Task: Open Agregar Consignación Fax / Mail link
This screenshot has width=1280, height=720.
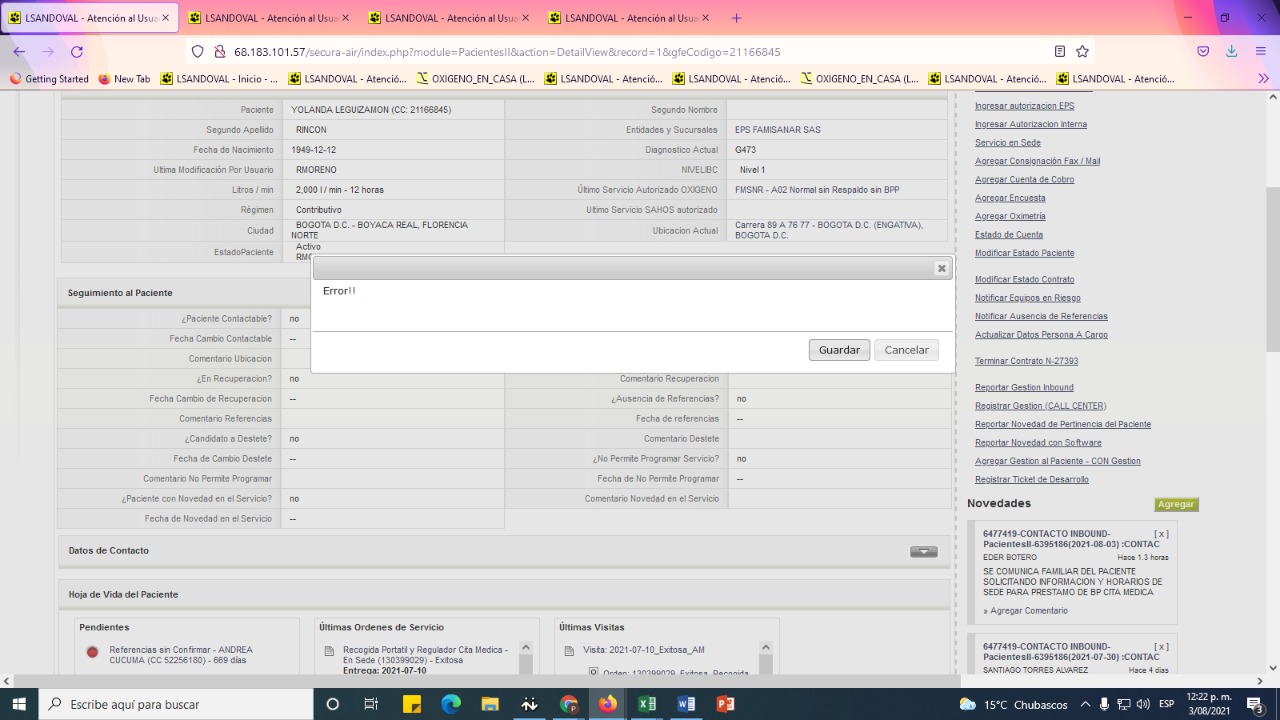Action: point(1038,161)
